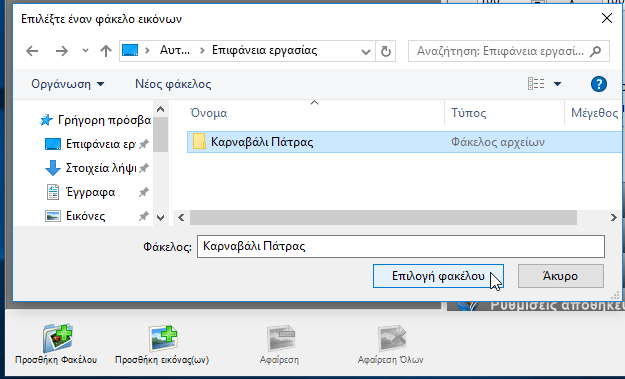
Task: Click sidebar scrollbar up arrow
Action: pos(160,109)
